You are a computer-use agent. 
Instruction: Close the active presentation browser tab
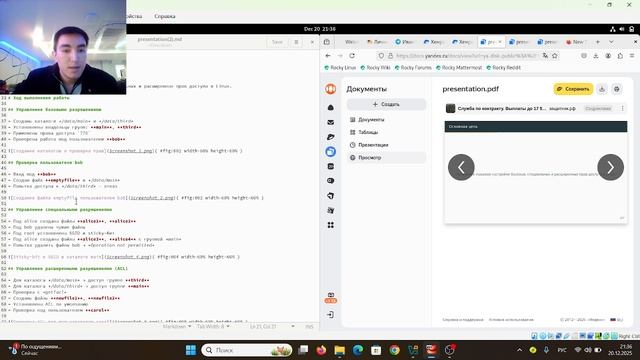(500, 42)
